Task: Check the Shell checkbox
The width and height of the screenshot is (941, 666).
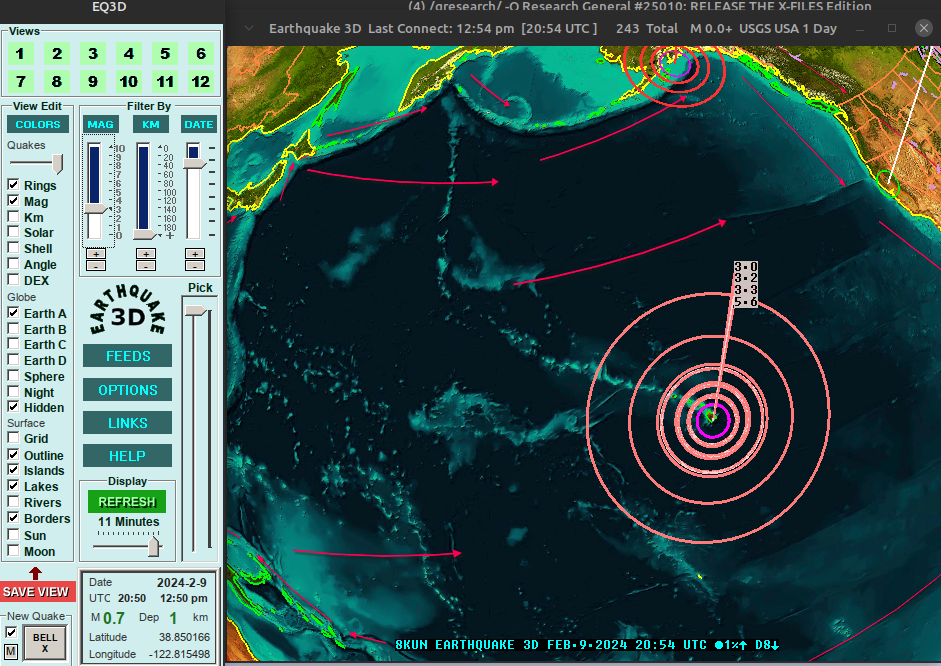Action: [13, 248]
